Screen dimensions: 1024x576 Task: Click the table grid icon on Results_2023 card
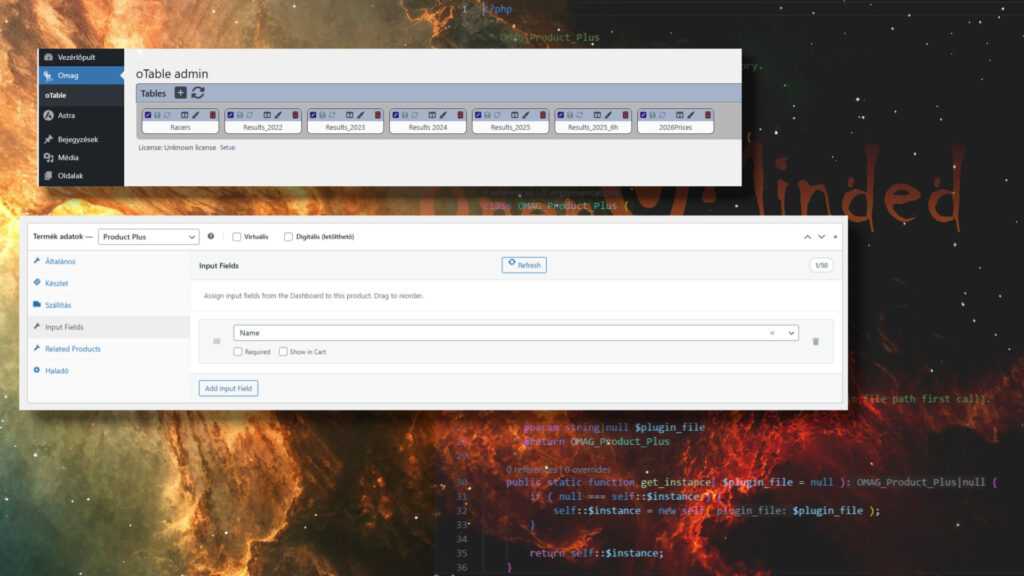pyautogui.click(x=349, y=115)
